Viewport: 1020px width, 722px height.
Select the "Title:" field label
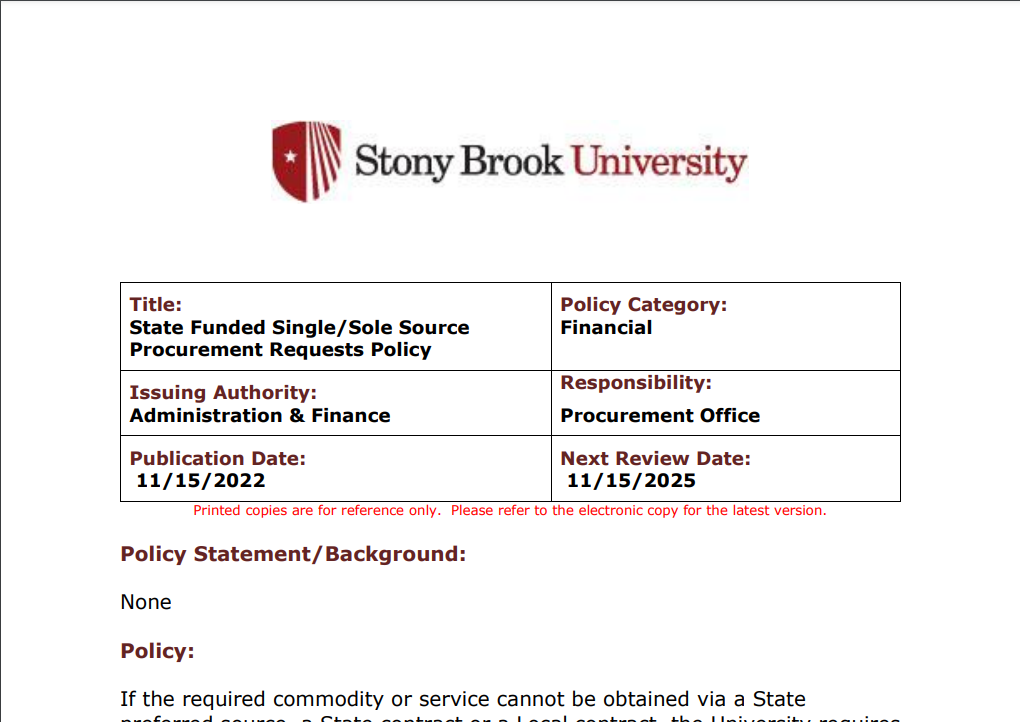pyautogui.click(x=156, y=305)
